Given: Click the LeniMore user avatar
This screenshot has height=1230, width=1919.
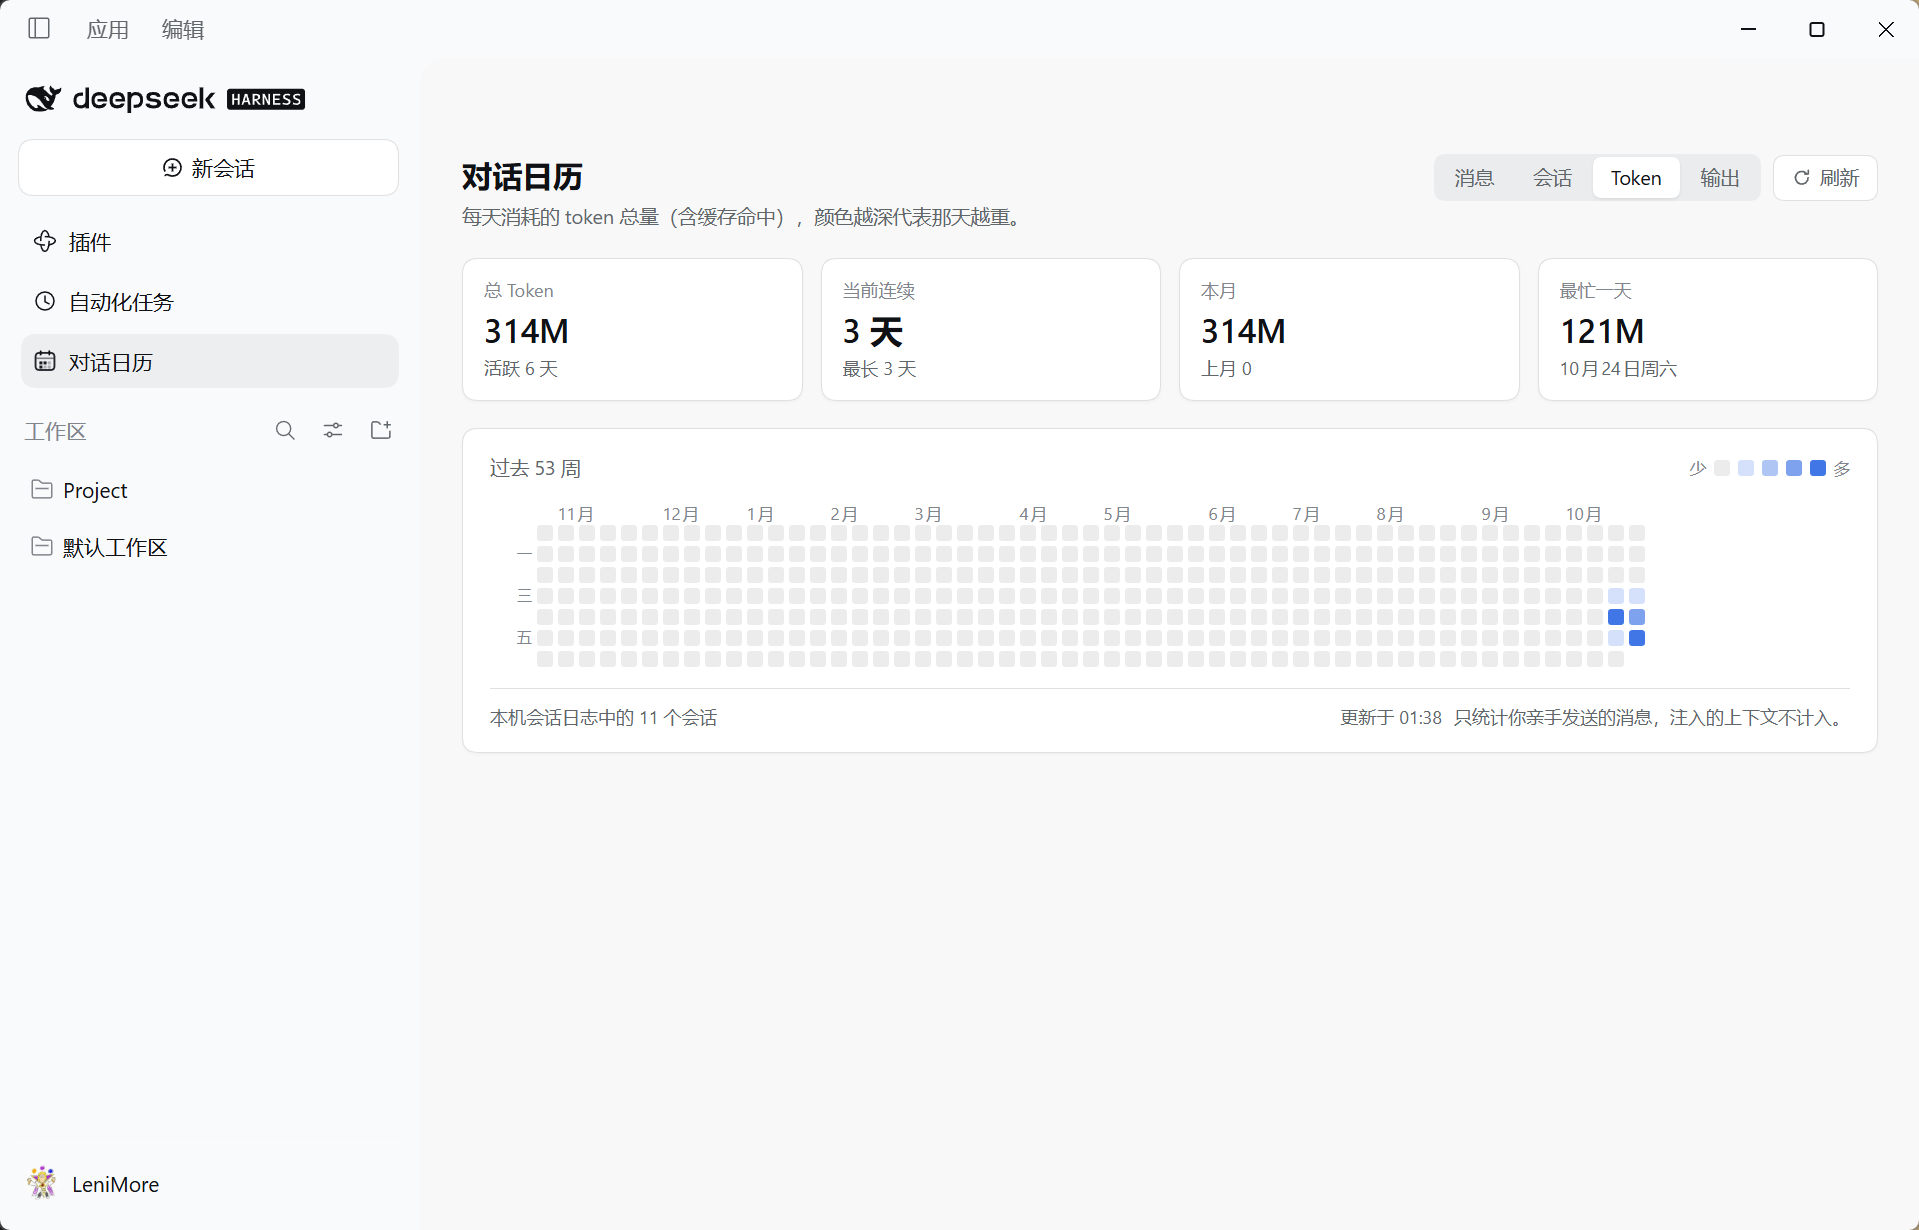Looking at the screenshot, I should point(42,1183).
